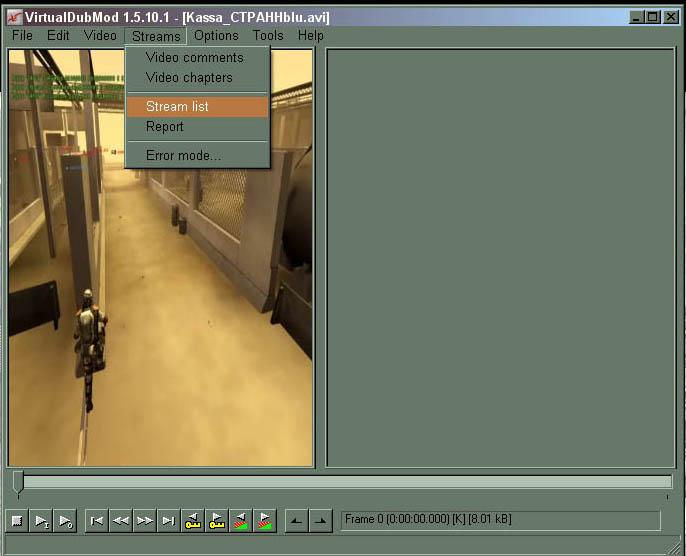This screenshot has width=686, height=556.
Task: Click the Frame 0 status text field
Action: pos(500,521)
